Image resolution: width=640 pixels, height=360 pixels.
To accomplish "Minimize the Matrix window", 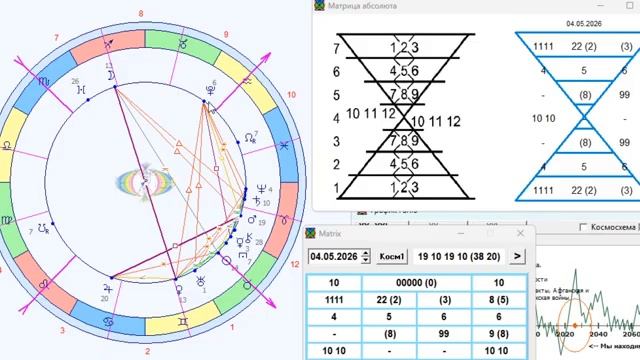I will coord(461,233).
